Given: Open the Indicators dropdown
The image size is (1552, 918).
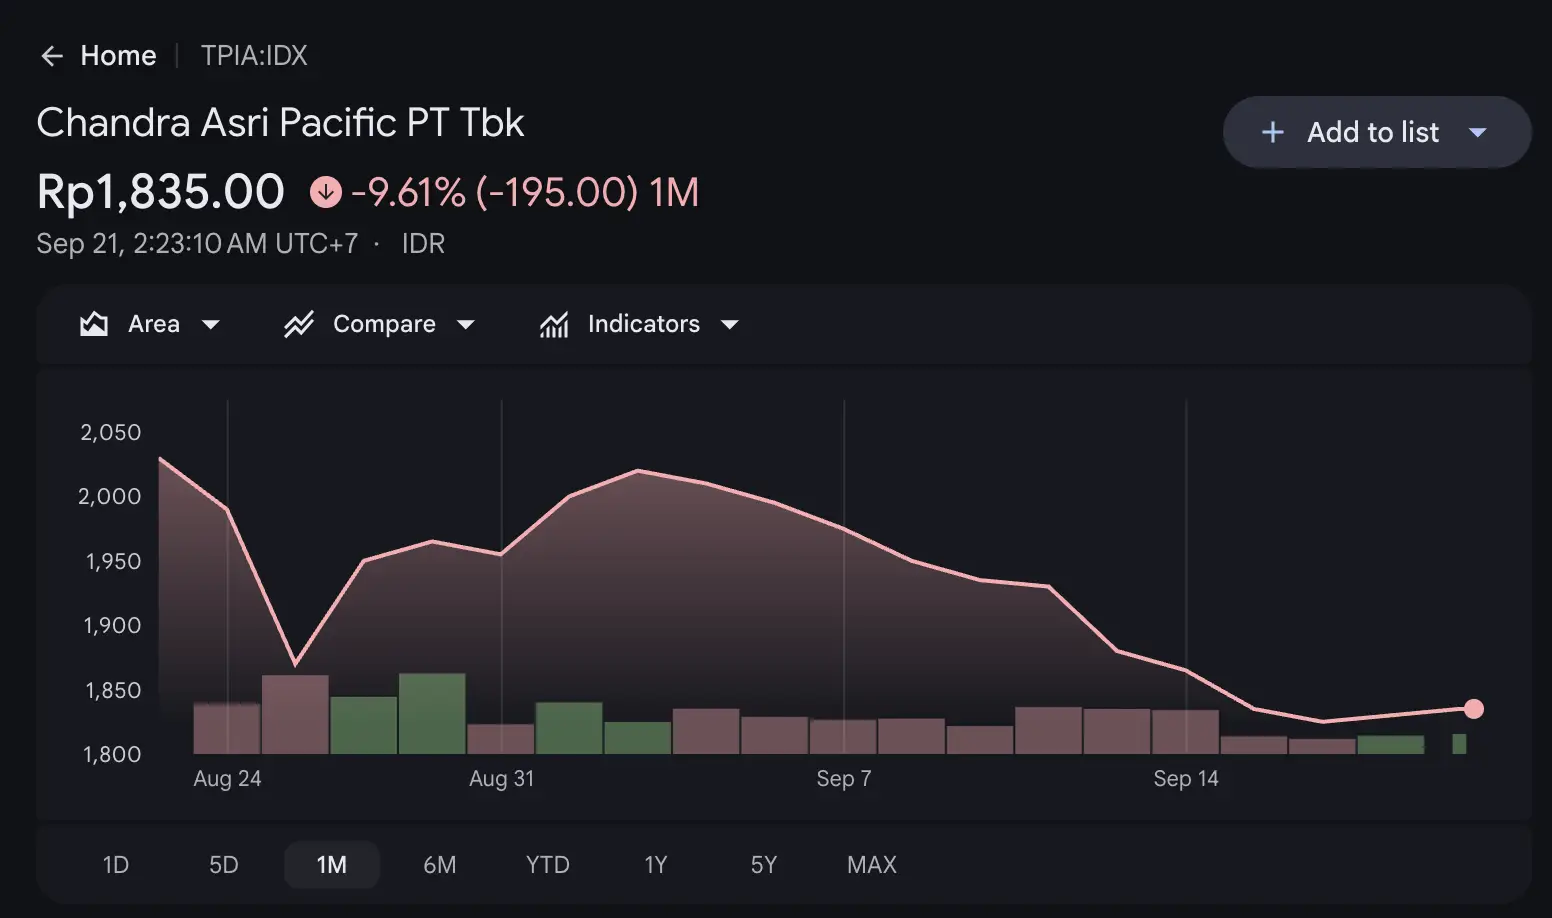Looking at the screenshot, I should click(640, 324).
